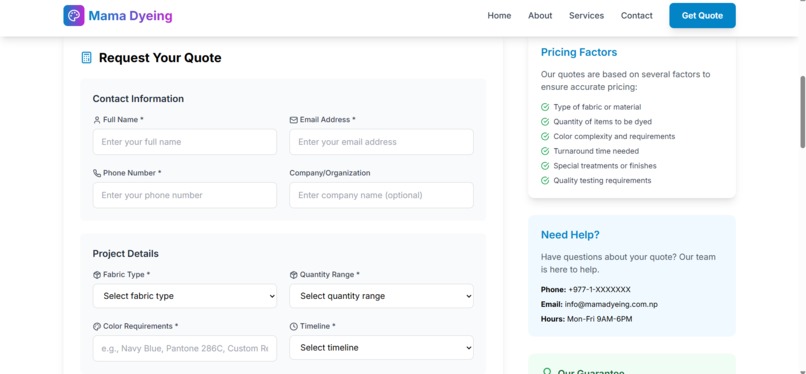Open the Contact nav item

click(636, 15)
